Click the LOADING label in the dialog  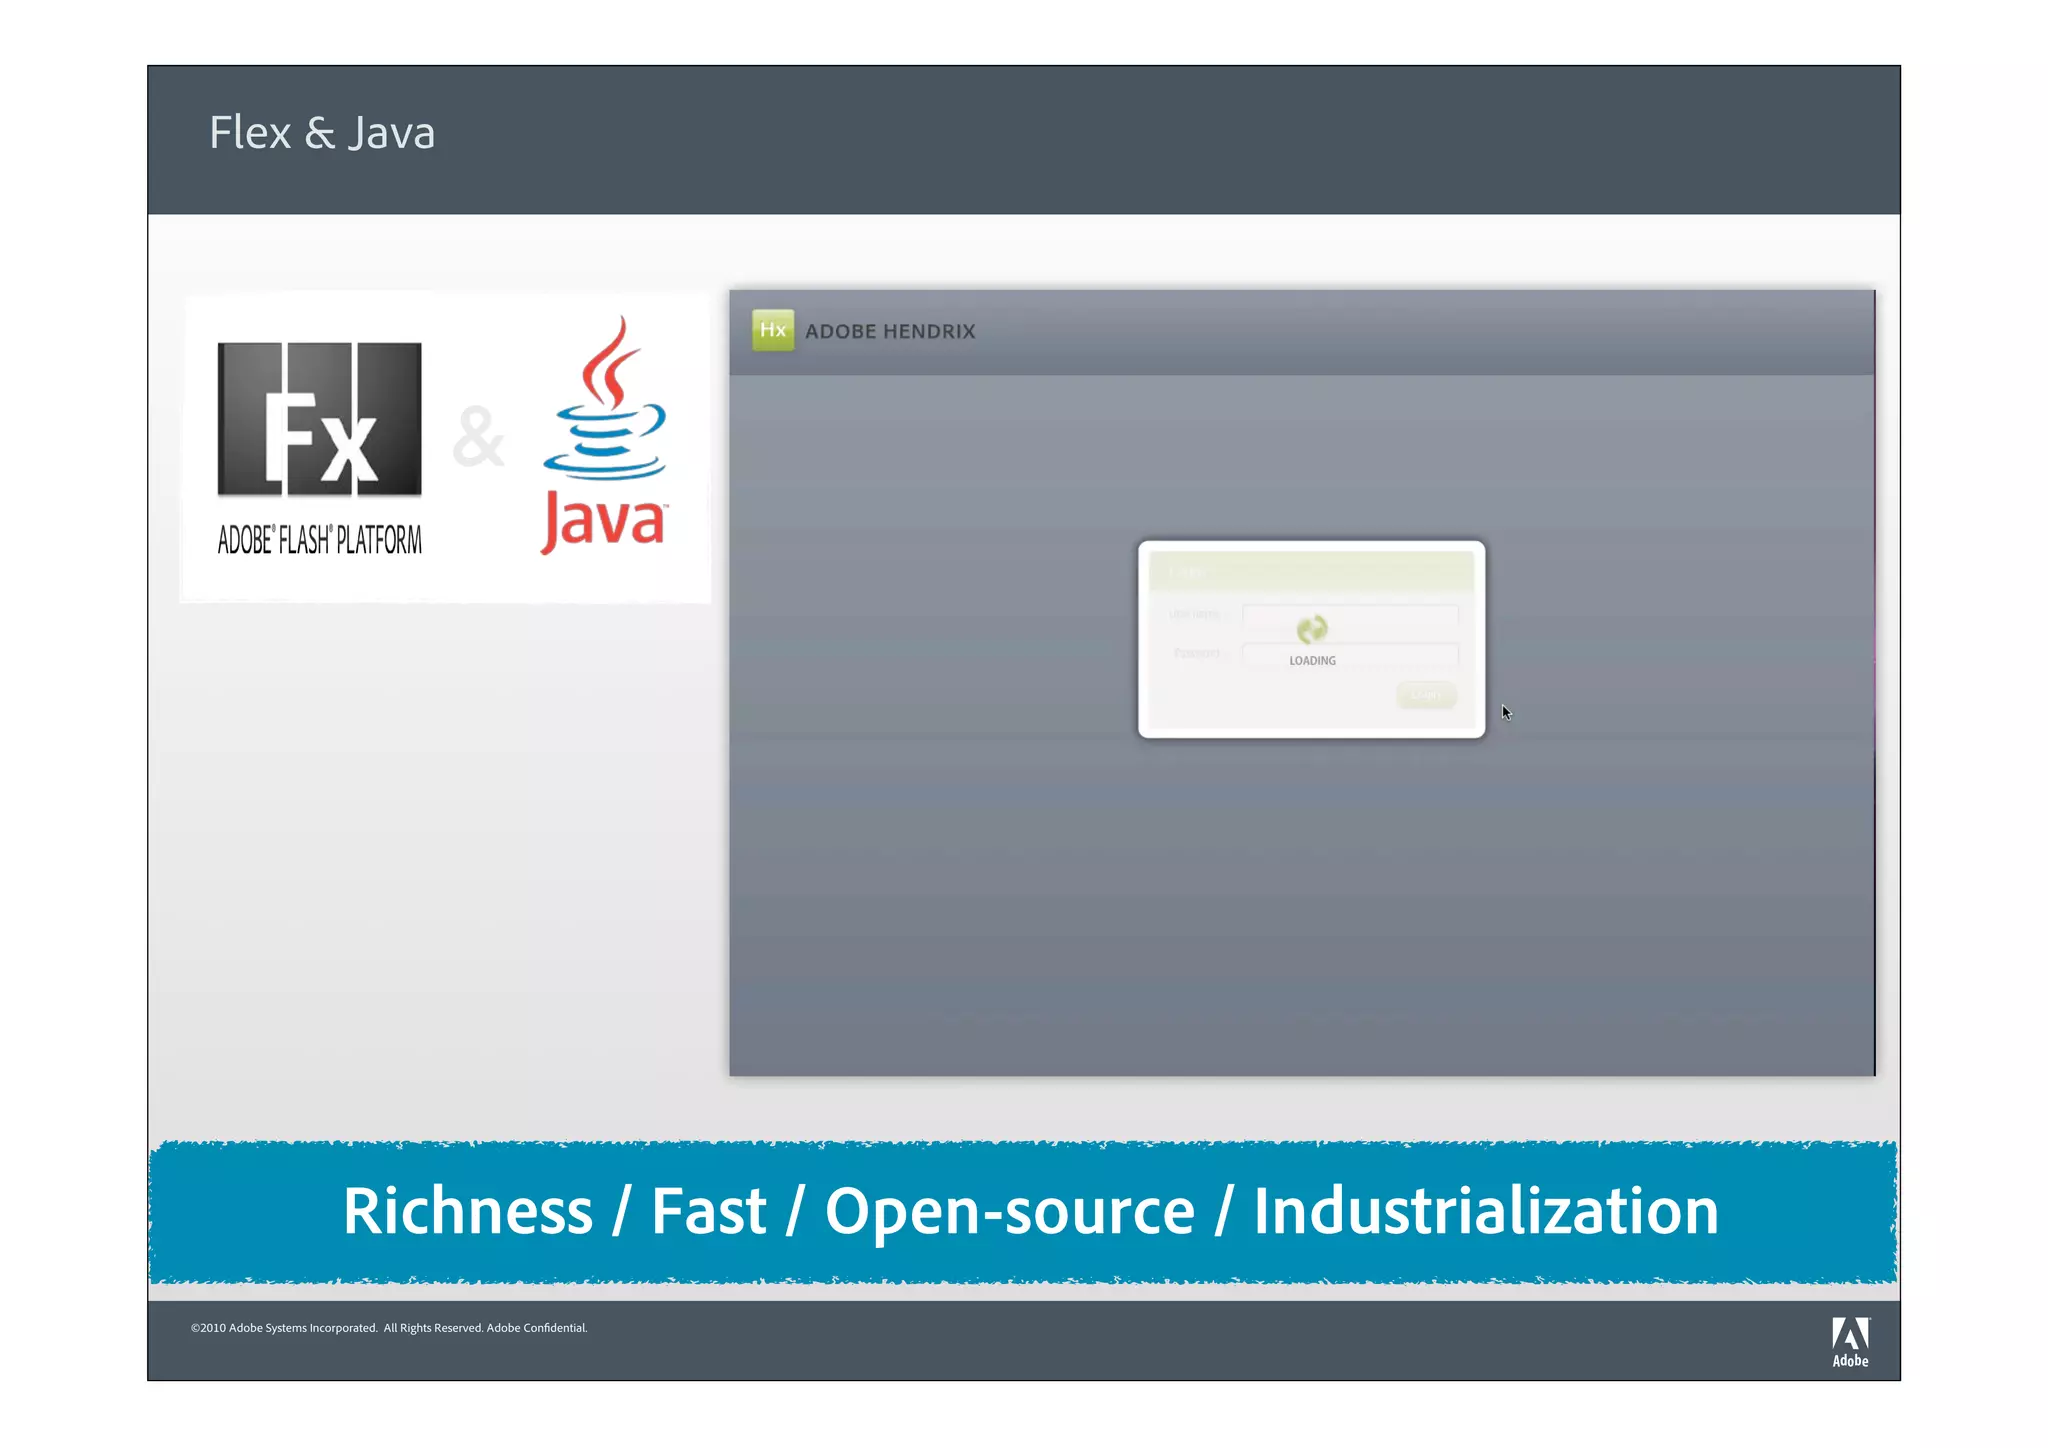[x=1312, y=661]
